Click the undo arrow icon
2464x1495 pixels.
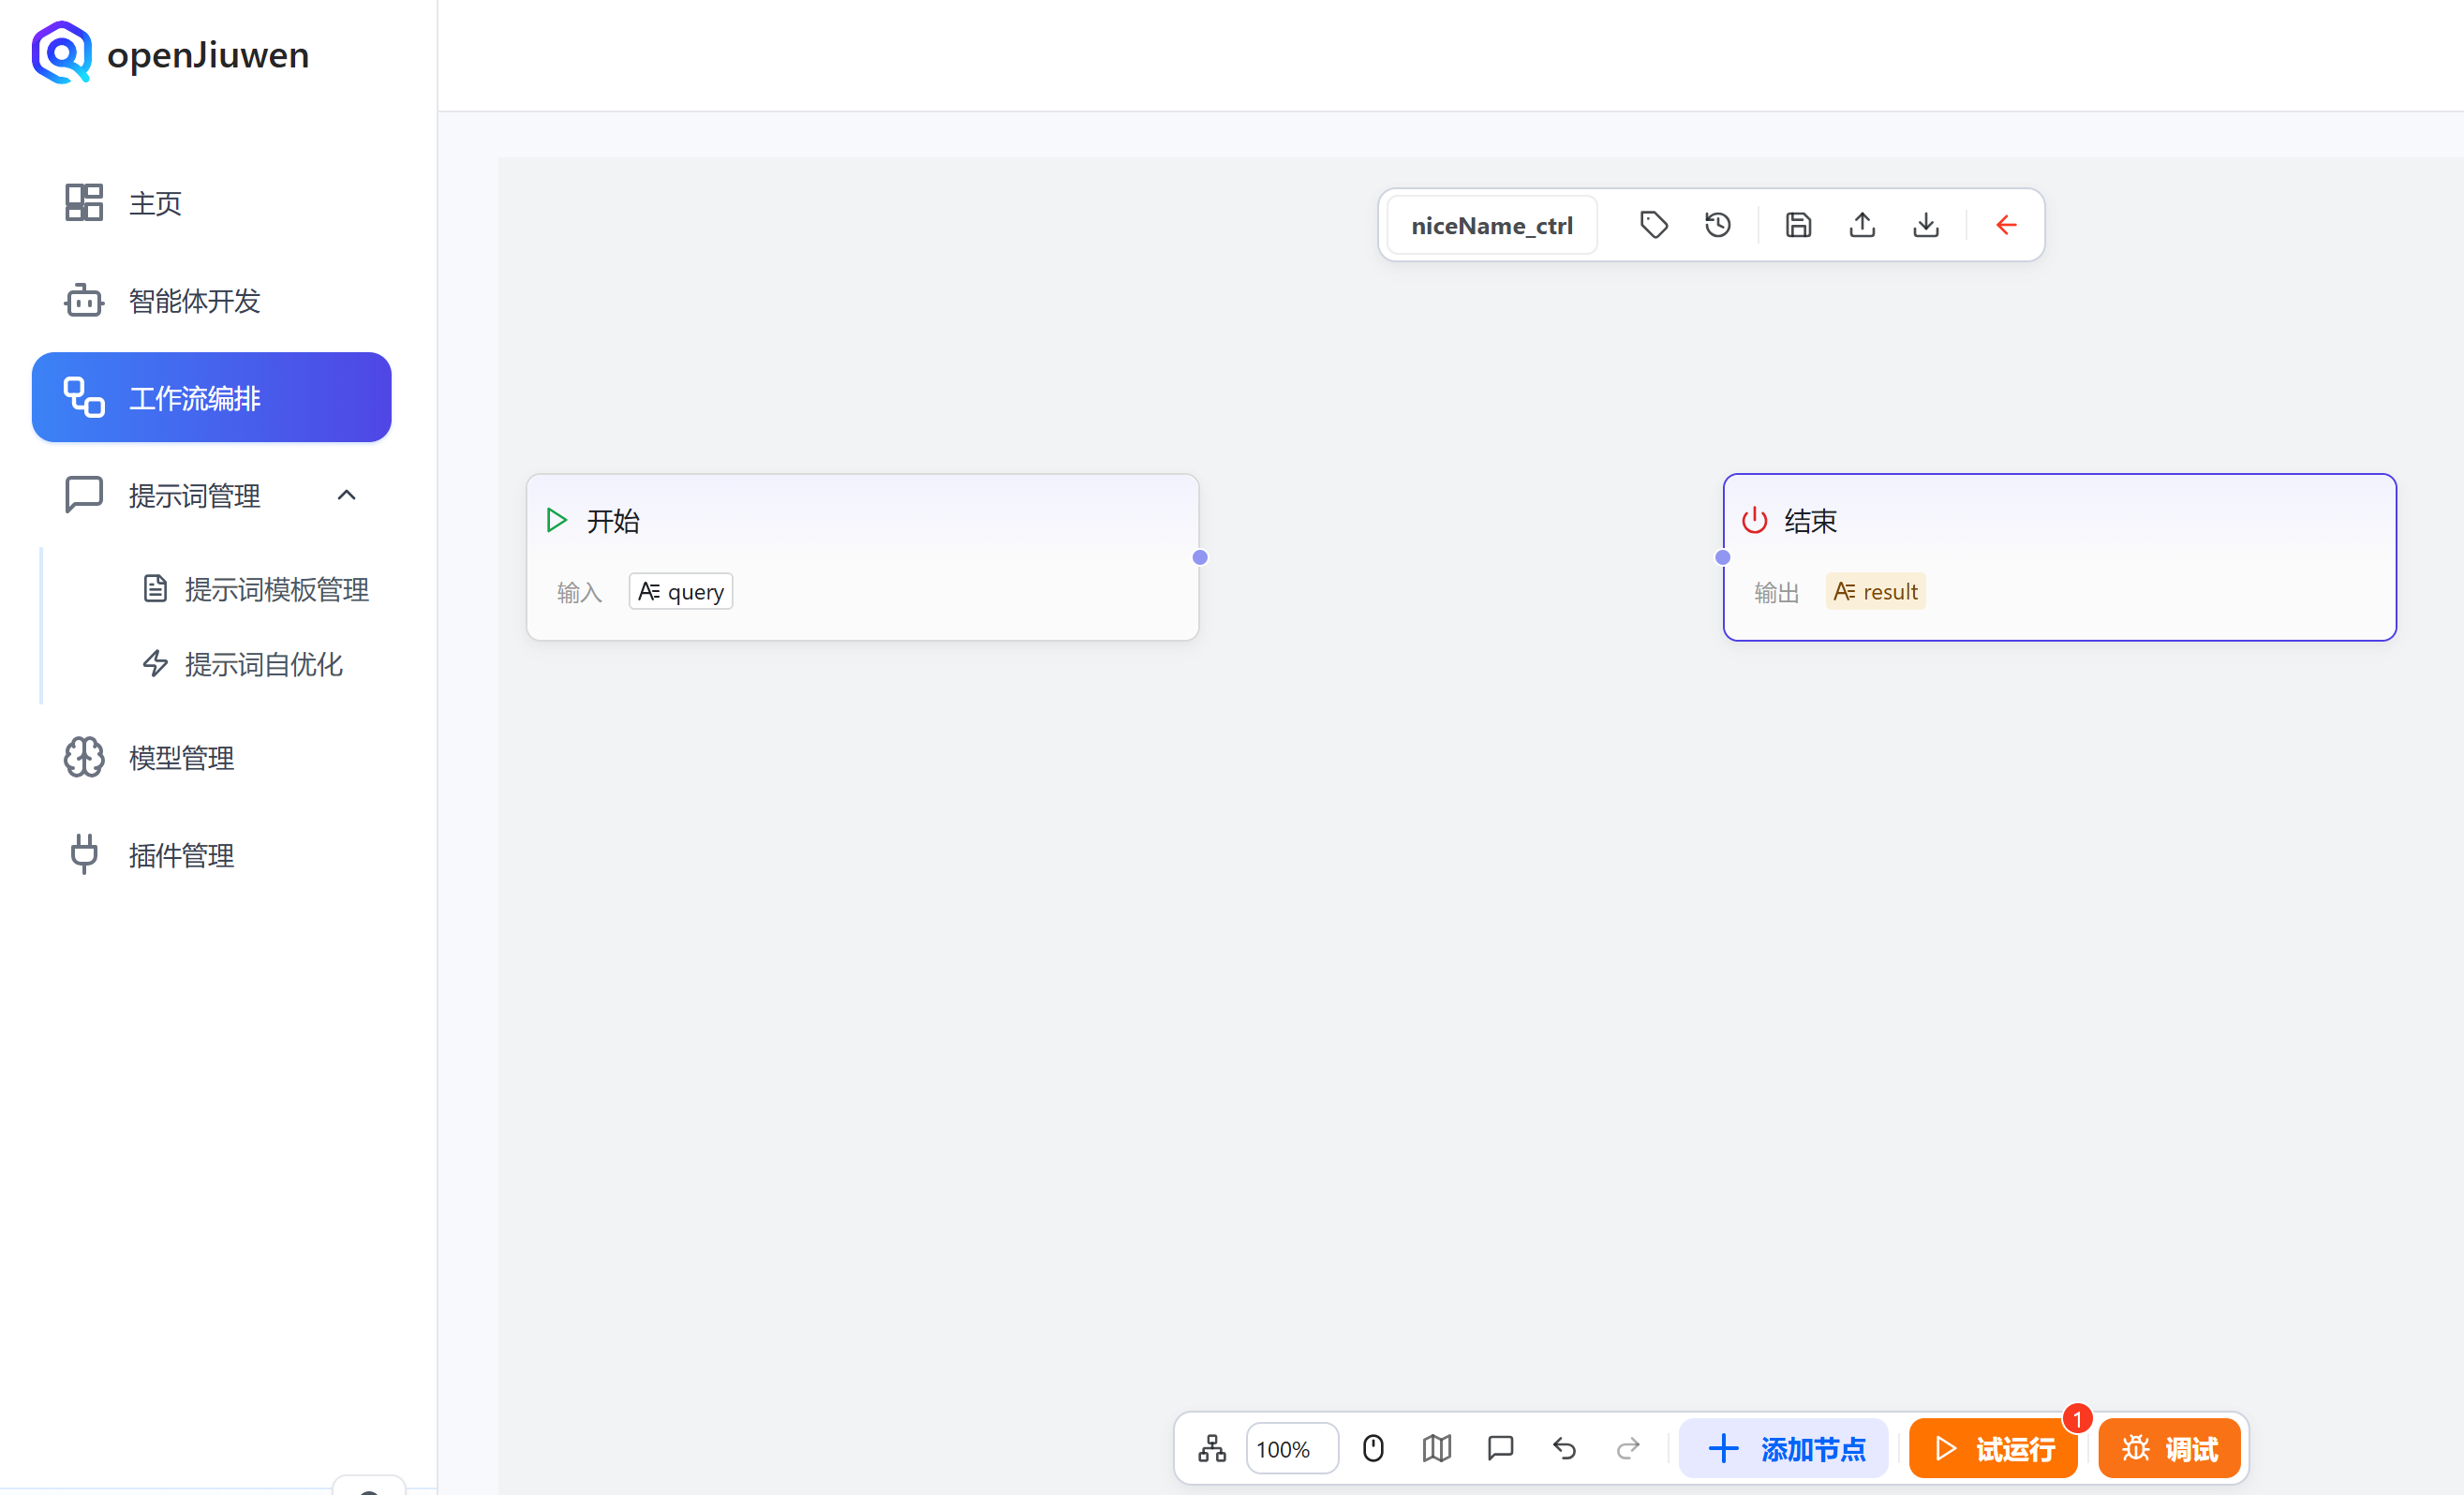pyautogui.click(x=1564, y=1447)
